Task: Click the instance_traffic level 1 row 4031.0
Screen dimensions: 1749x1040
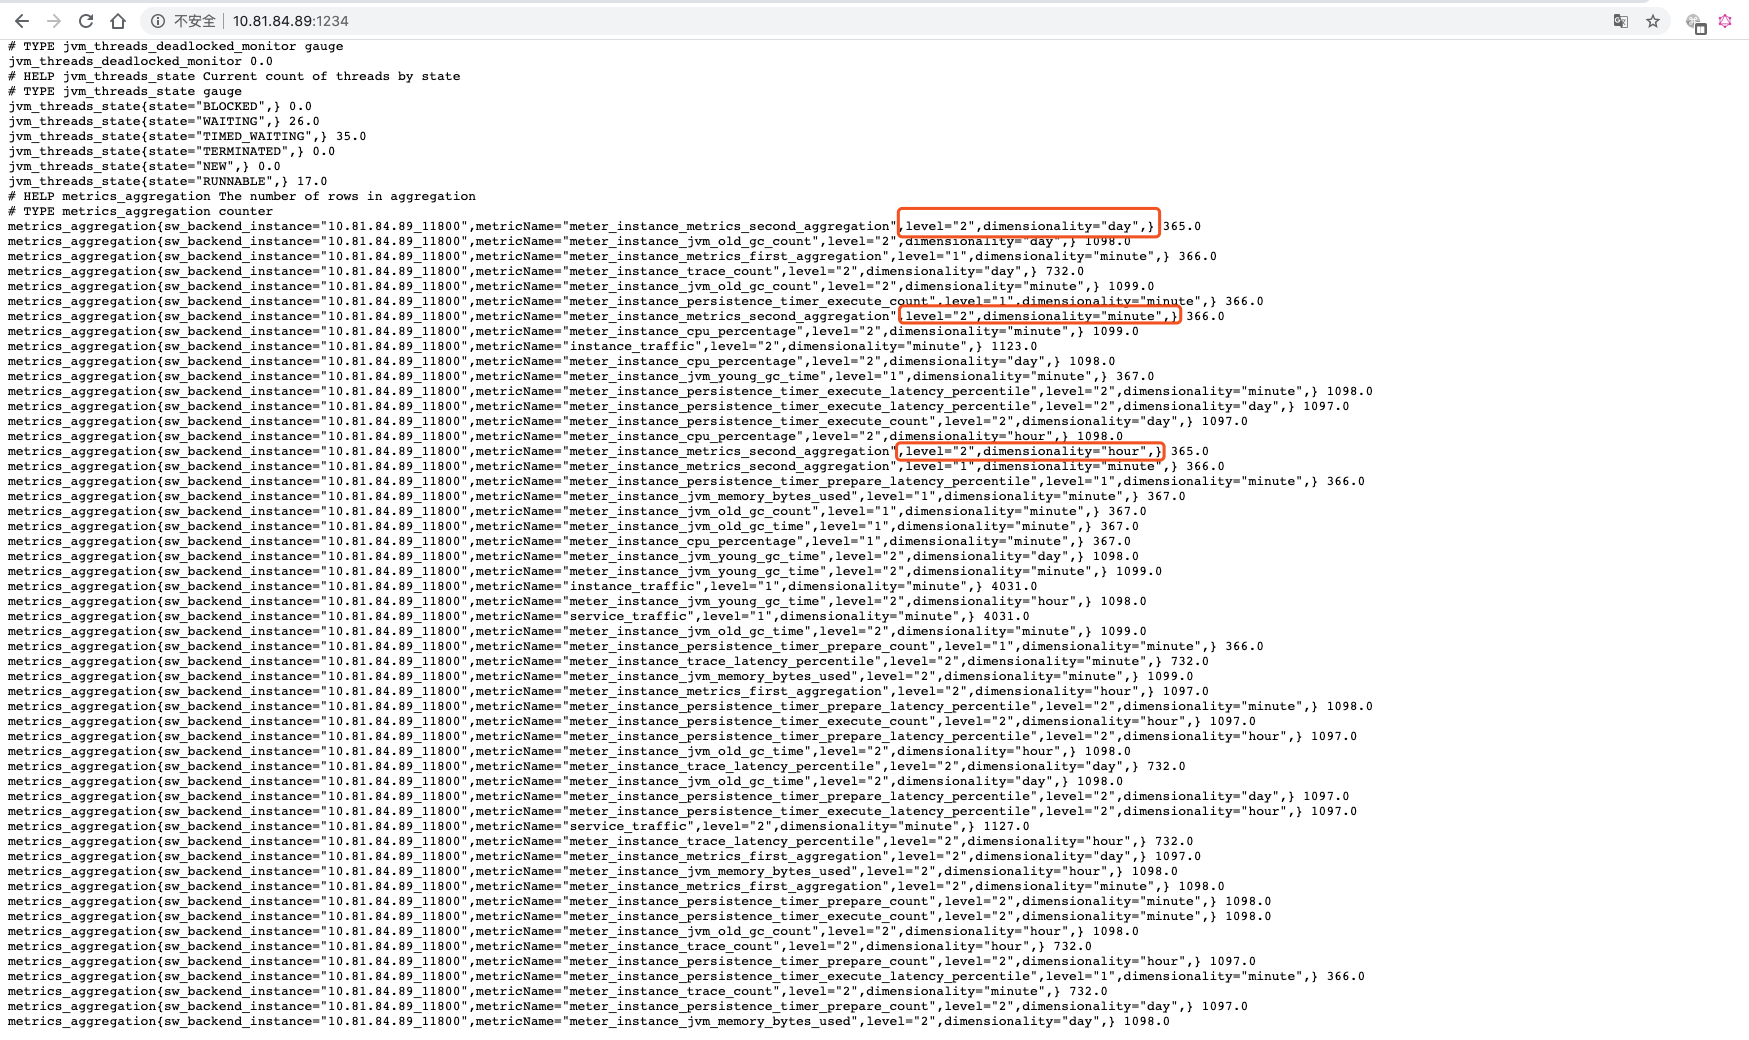Action: (523, 586)
